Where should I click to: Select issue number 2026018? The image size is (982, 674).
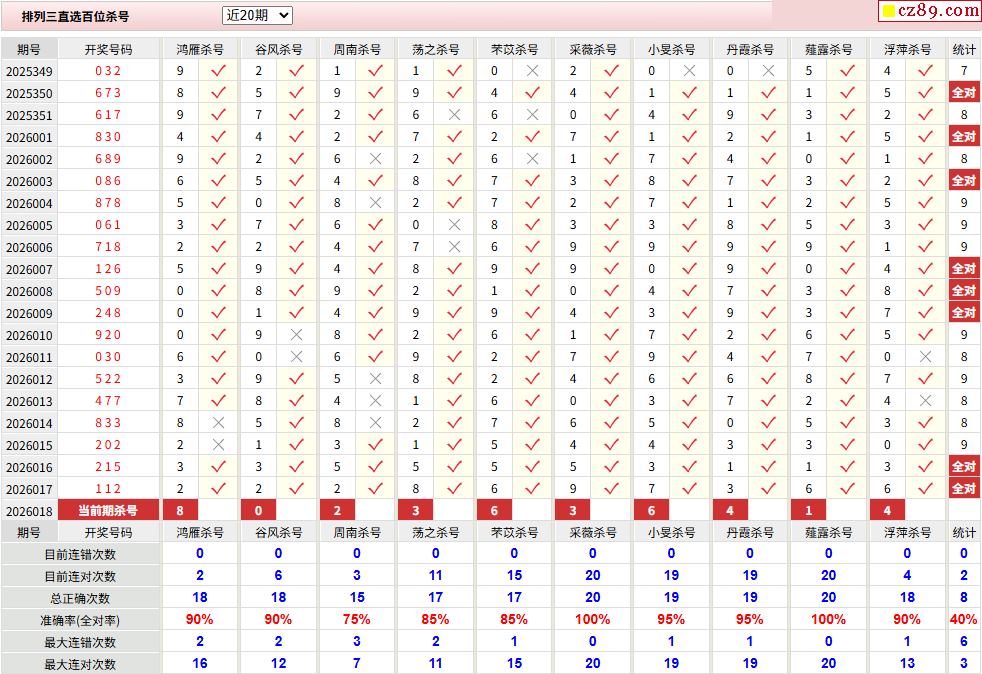[29, 511]
